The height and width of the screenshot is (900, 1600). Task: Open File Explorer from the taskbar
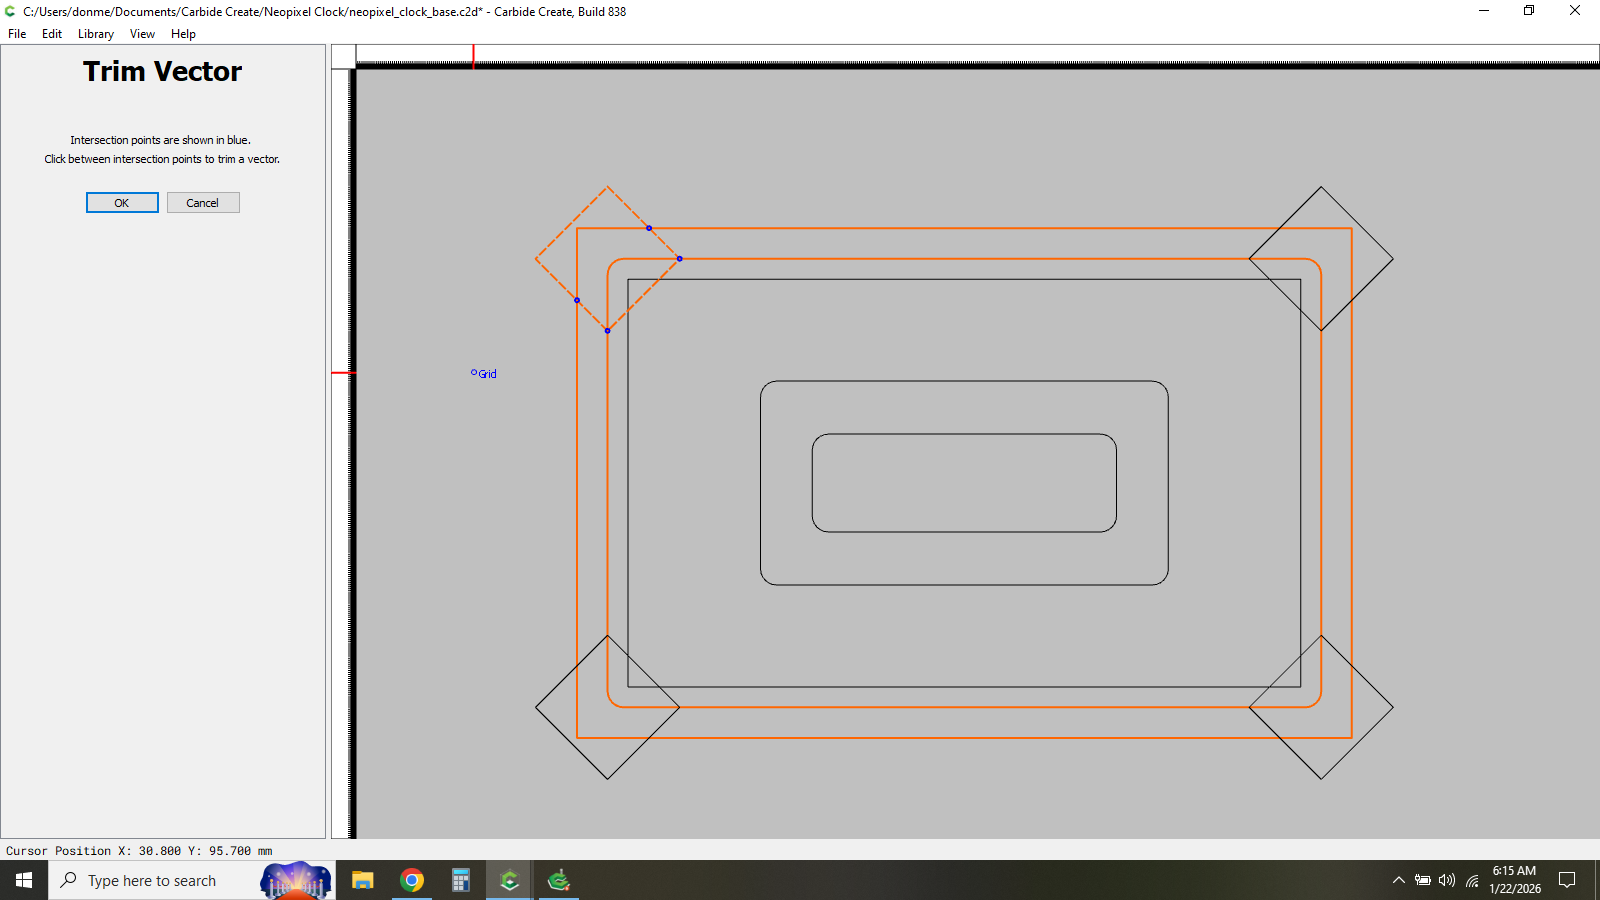(363, 880)
